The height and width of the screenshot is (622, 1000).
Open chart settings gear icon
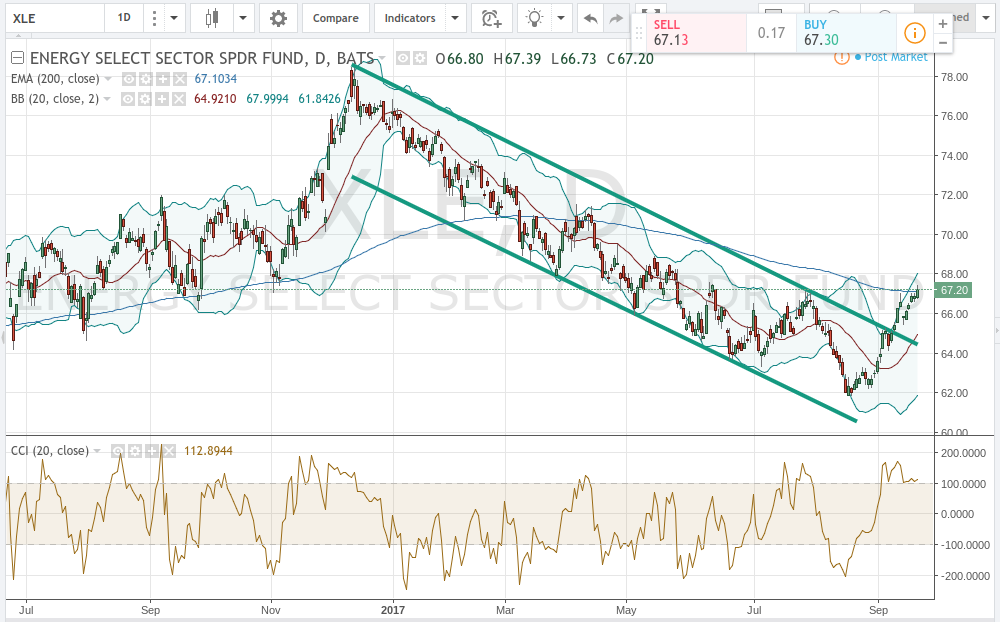278,18
